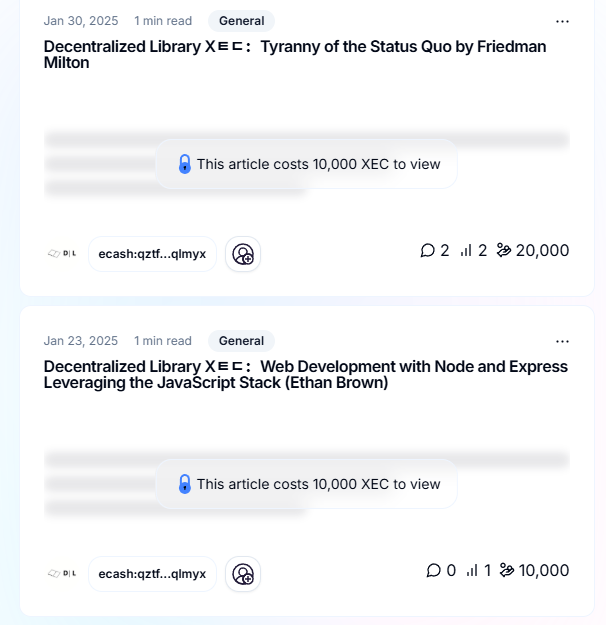The height and width of the screenshot is (625, 606).
Task: Click follow-user icon on Friedman article
Action: click(x=243, y=254)
